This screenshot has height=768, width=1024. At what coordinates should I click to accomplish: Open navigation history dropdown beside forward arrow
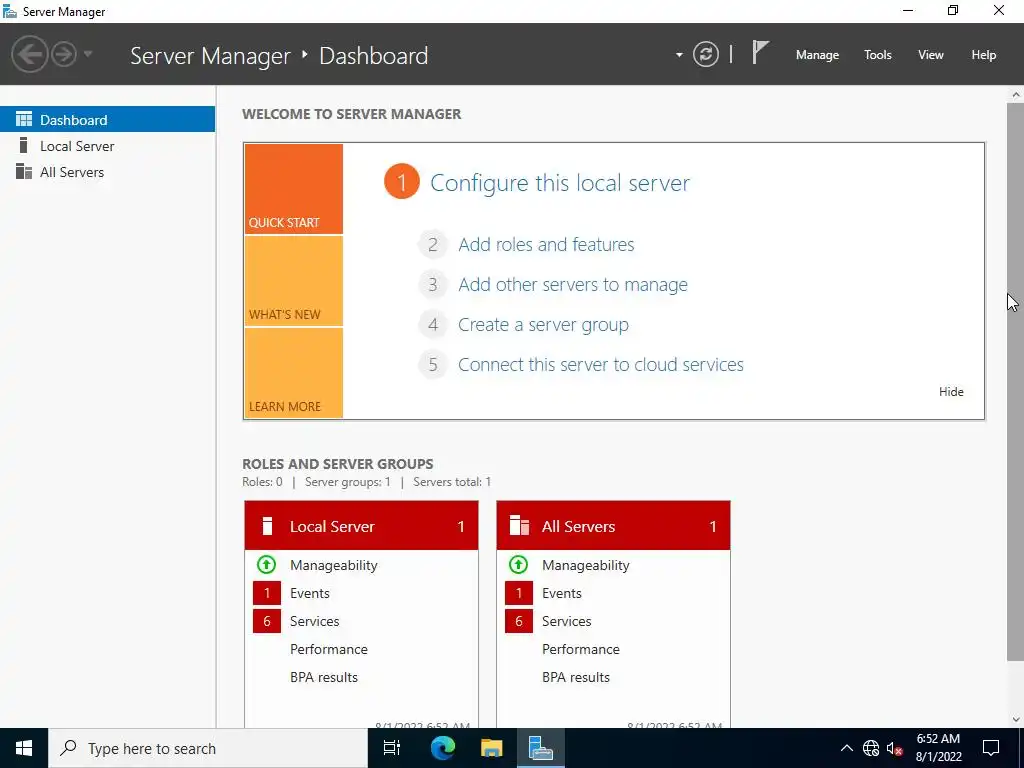coord(88,54)
